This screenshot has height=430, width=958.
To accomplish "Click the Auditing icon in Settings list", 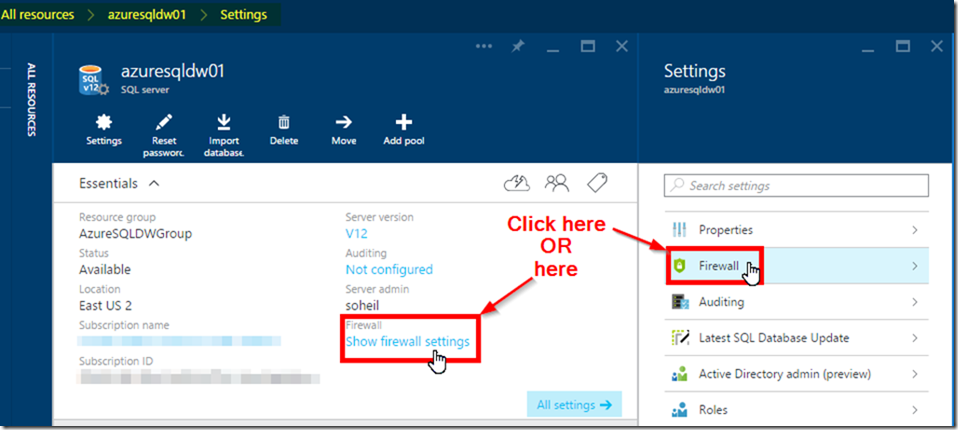I will (x=680, y=302).
